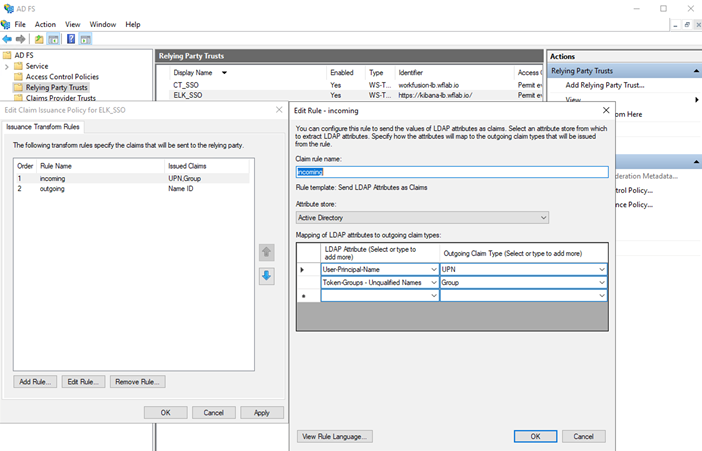Click OK in Edit Rule dialog
The height and width of the screenshot is (451, 702).
pyautogui.click(x=535, y=436)
